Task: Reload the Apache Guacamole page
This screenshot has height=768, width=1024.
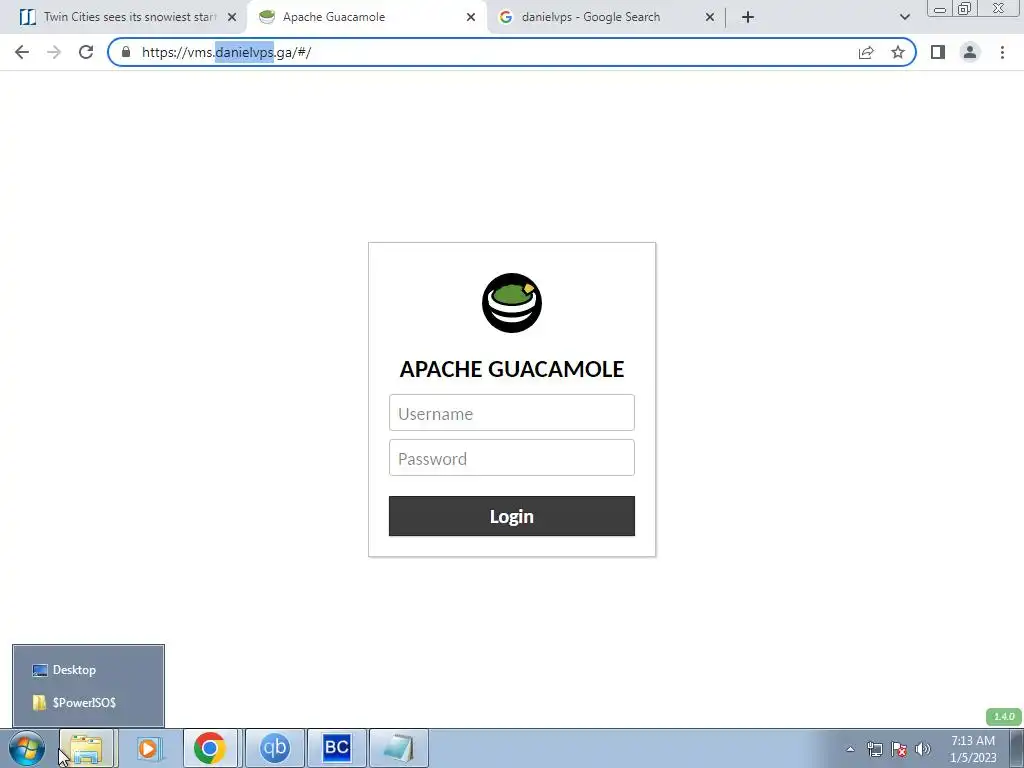Action: pyautogui.click(x=86, y=52)
